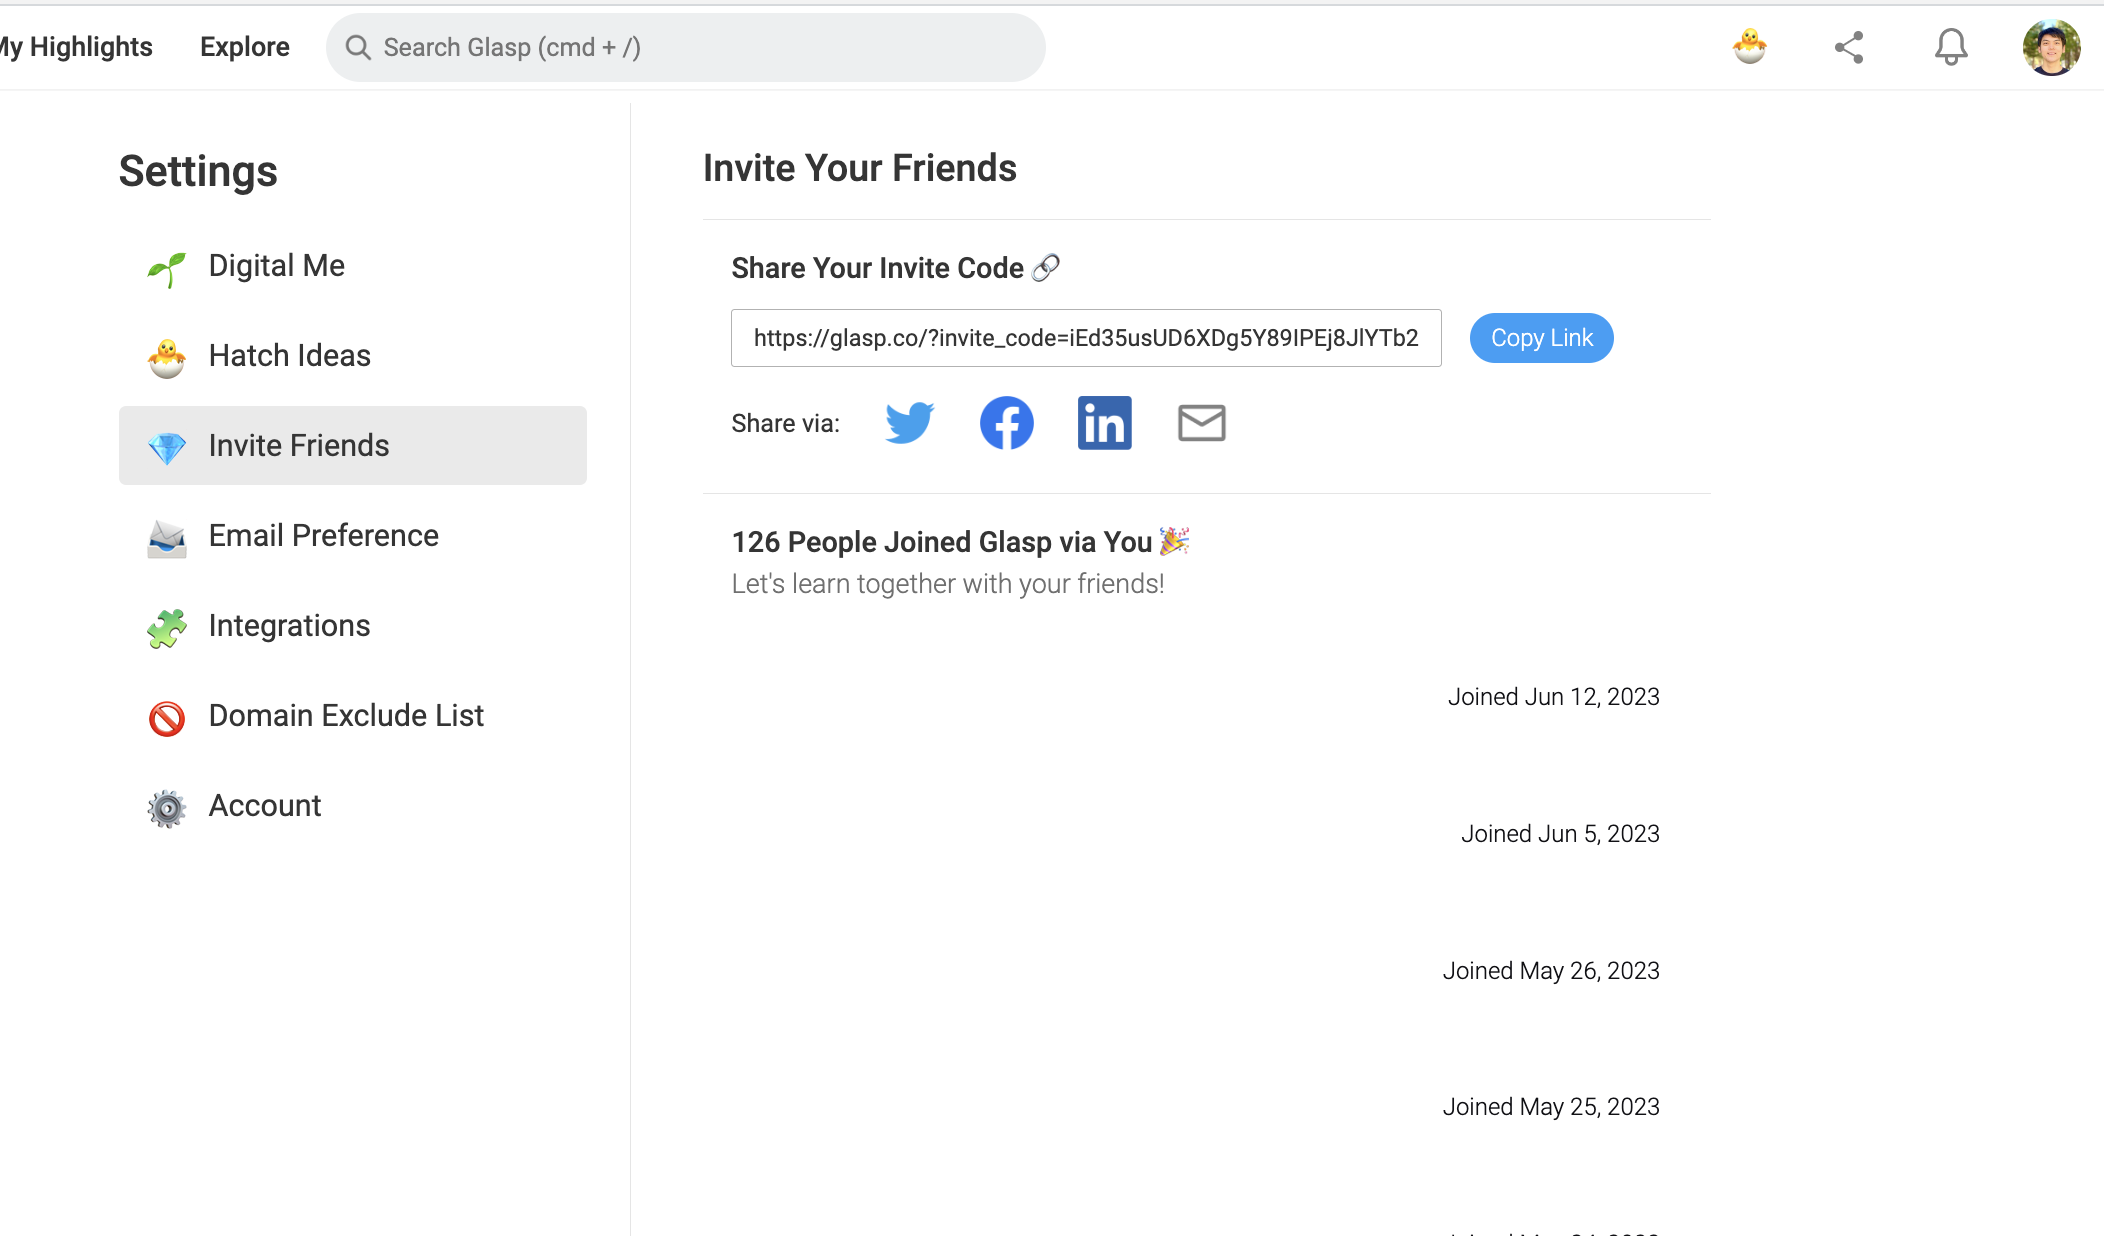Open notifications bell icon
This screenshot has height=1236, width=2104.
point(1950,47)
